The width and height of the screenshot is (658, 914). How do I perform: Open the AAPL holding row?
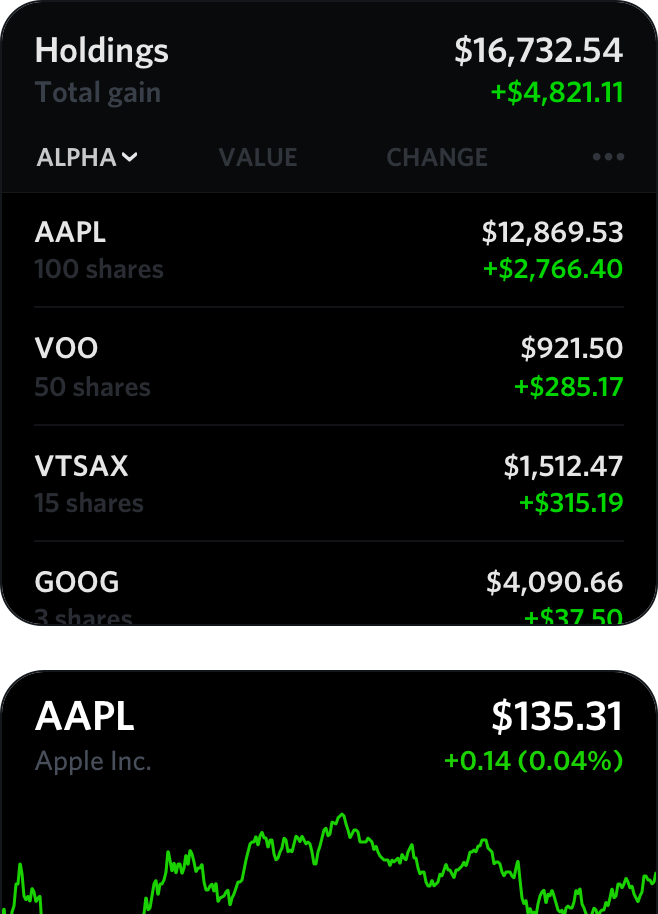pos(329,250)
